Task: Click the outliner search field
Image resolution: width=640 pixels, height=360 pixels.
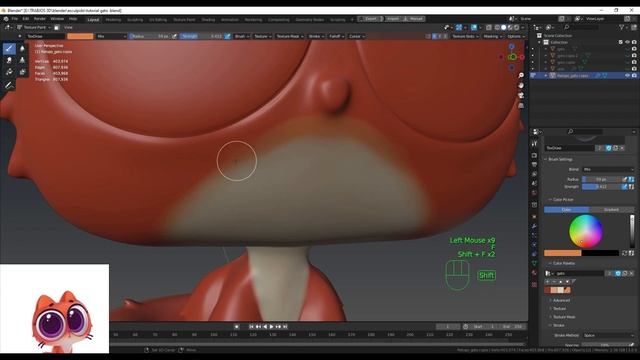Action: pos(582,27)
